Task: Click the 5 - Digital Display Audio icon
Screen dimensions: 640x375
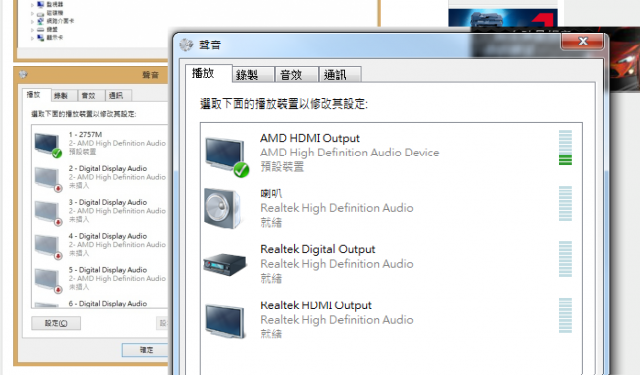Action: click(x=48, y=280)
